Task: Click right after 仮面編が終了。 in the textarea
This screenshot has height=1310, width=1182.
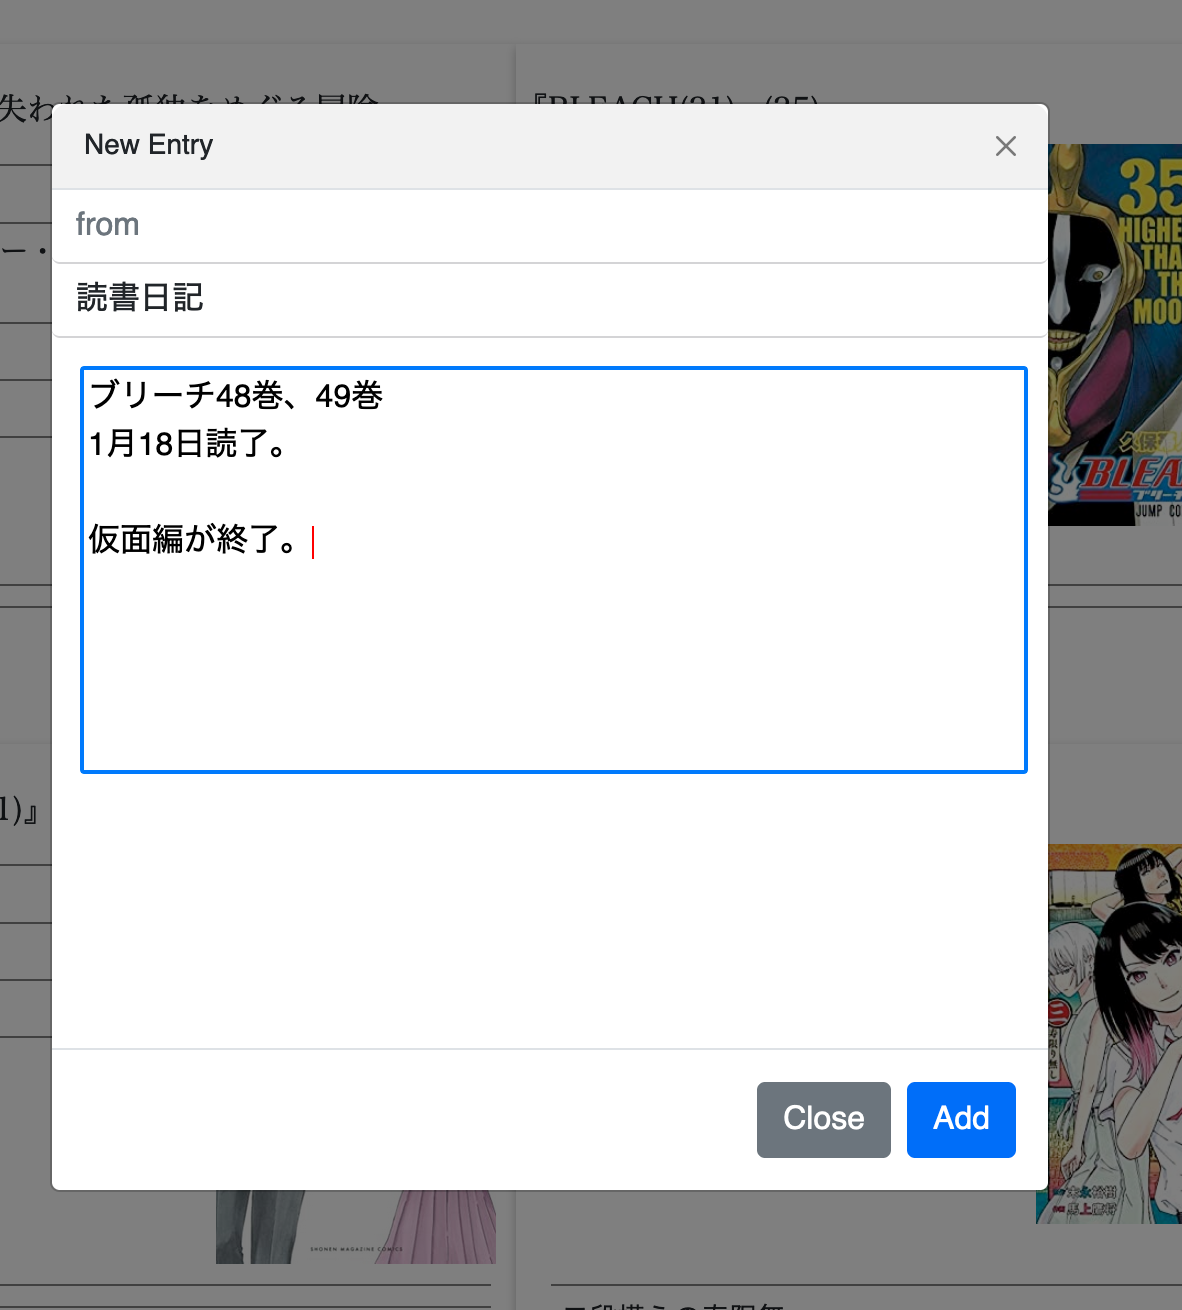Action: tap(313, 540)
